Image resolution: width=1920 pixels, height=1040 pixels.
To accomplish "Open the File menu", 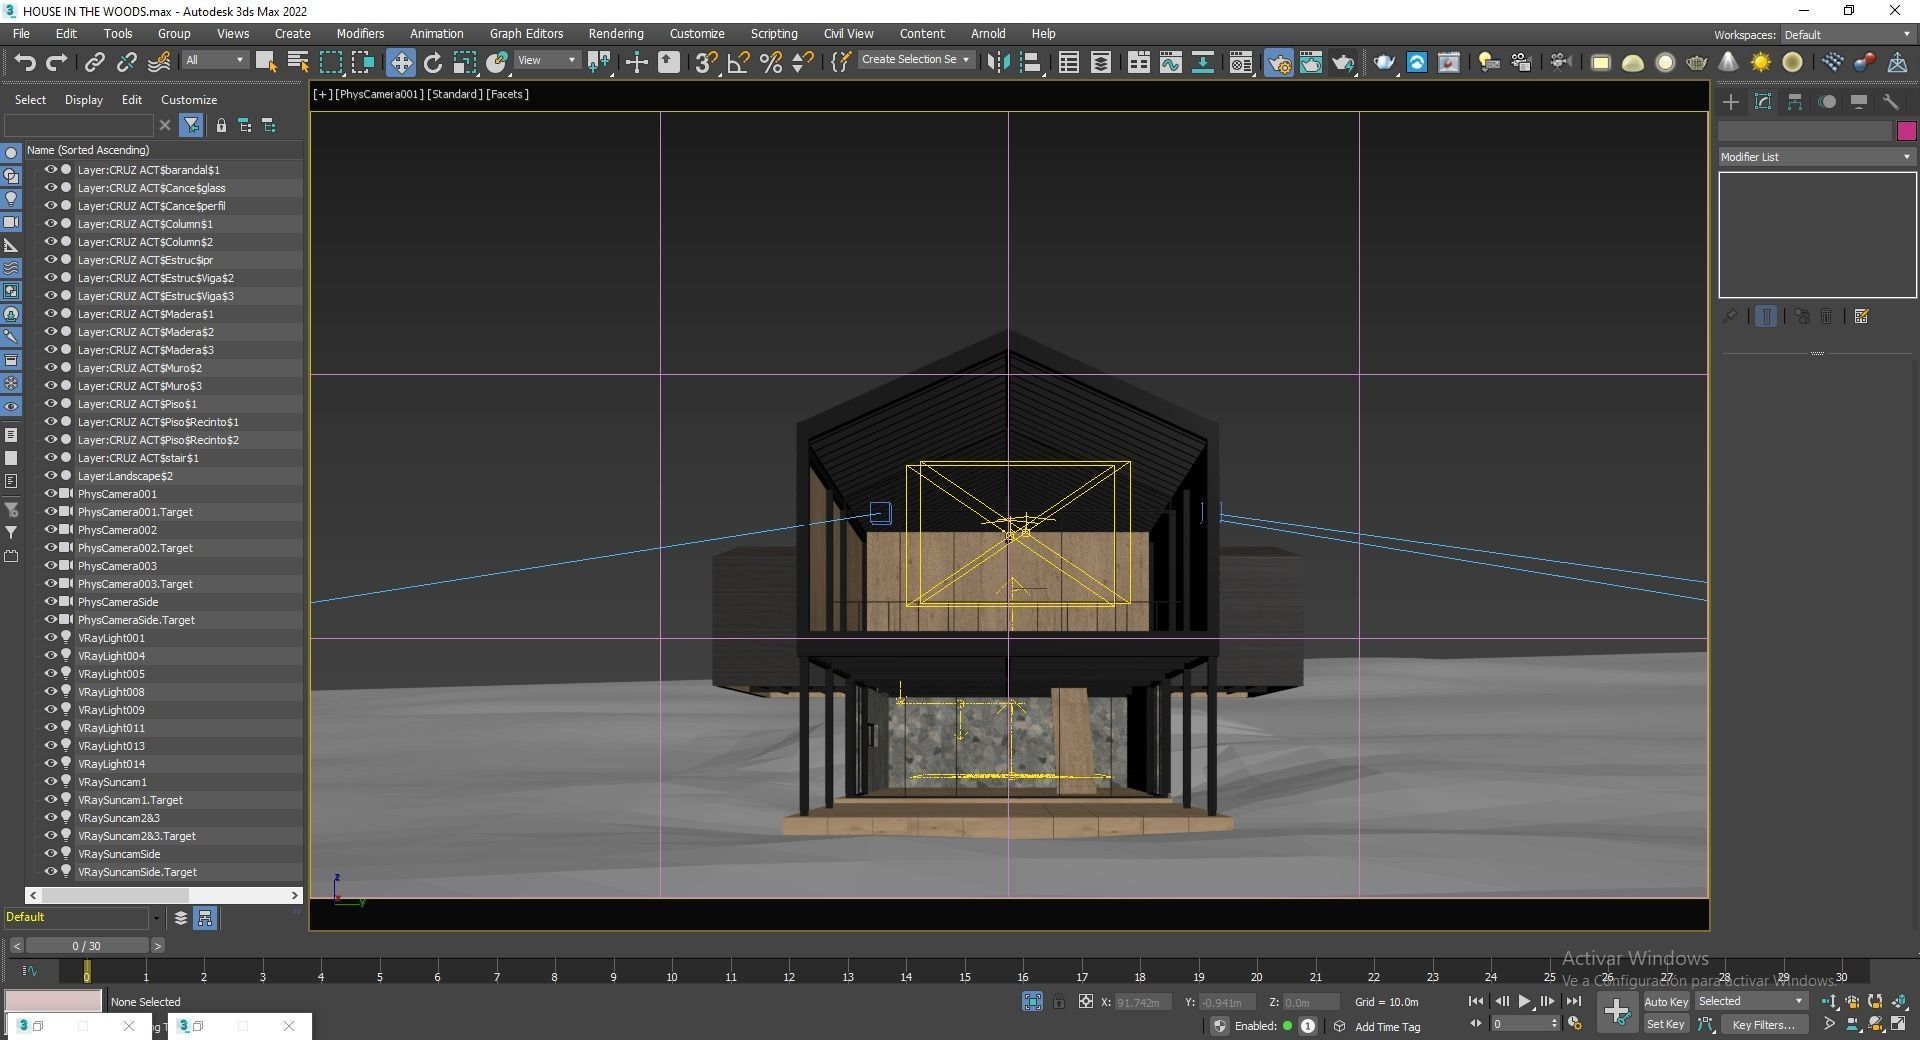I will click(21, 33).
